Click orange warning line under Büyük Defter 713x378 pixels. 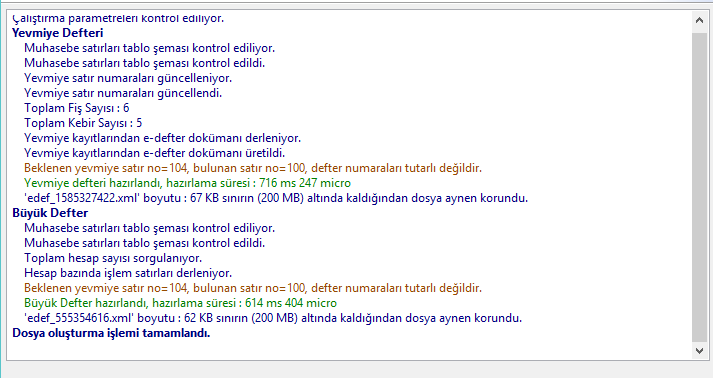253,288
